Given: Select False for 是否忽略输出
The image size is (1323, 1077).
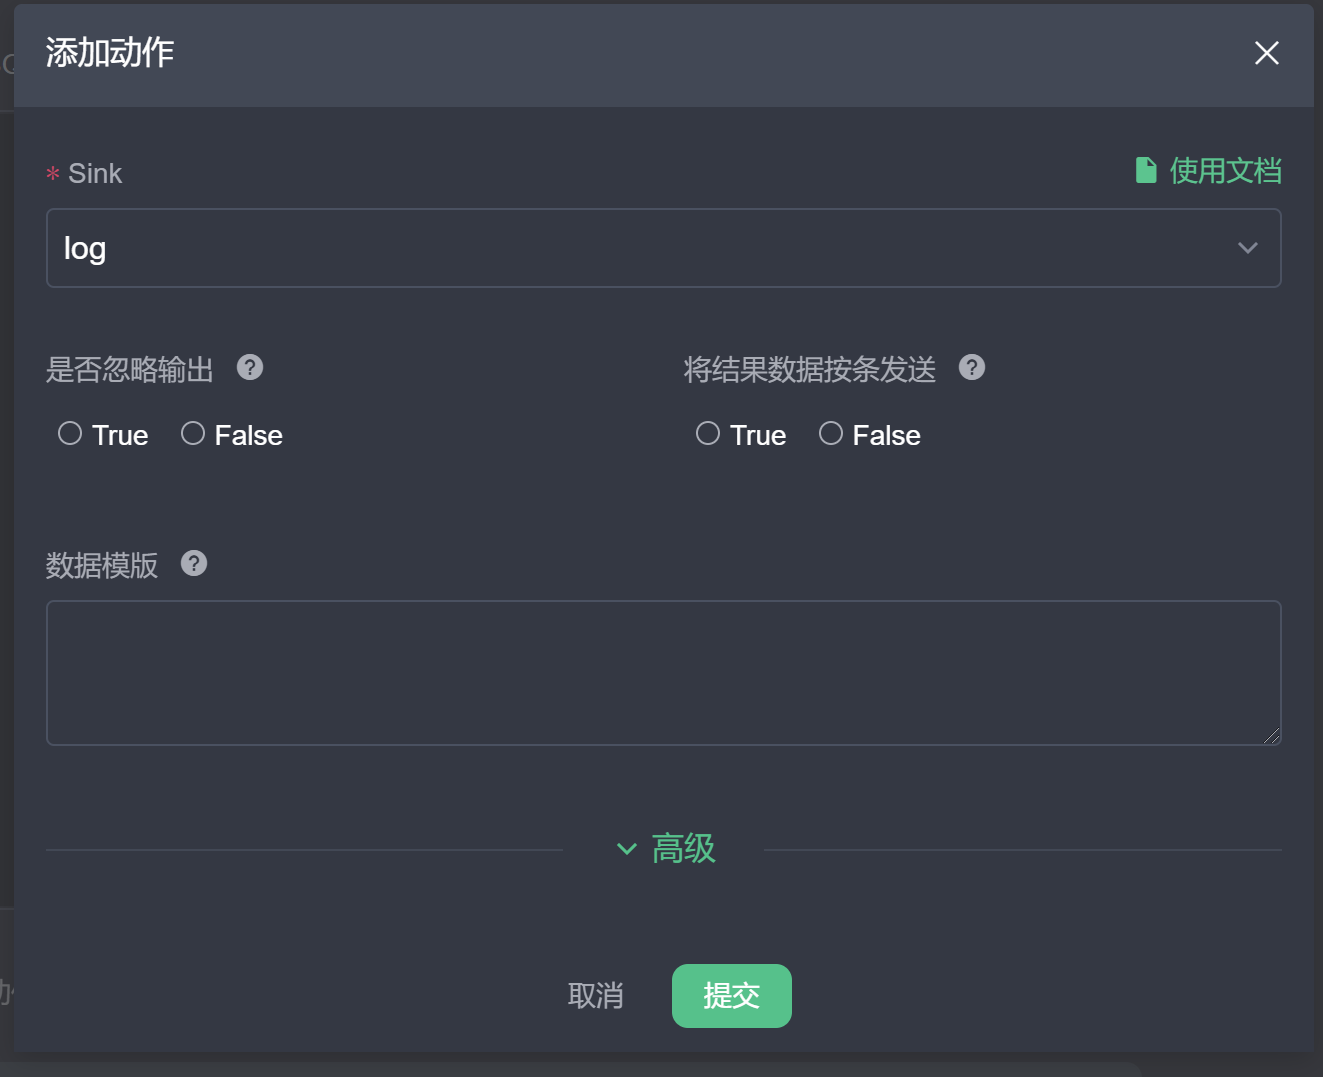Looking at the screenshot, I should tap(192, 433).
